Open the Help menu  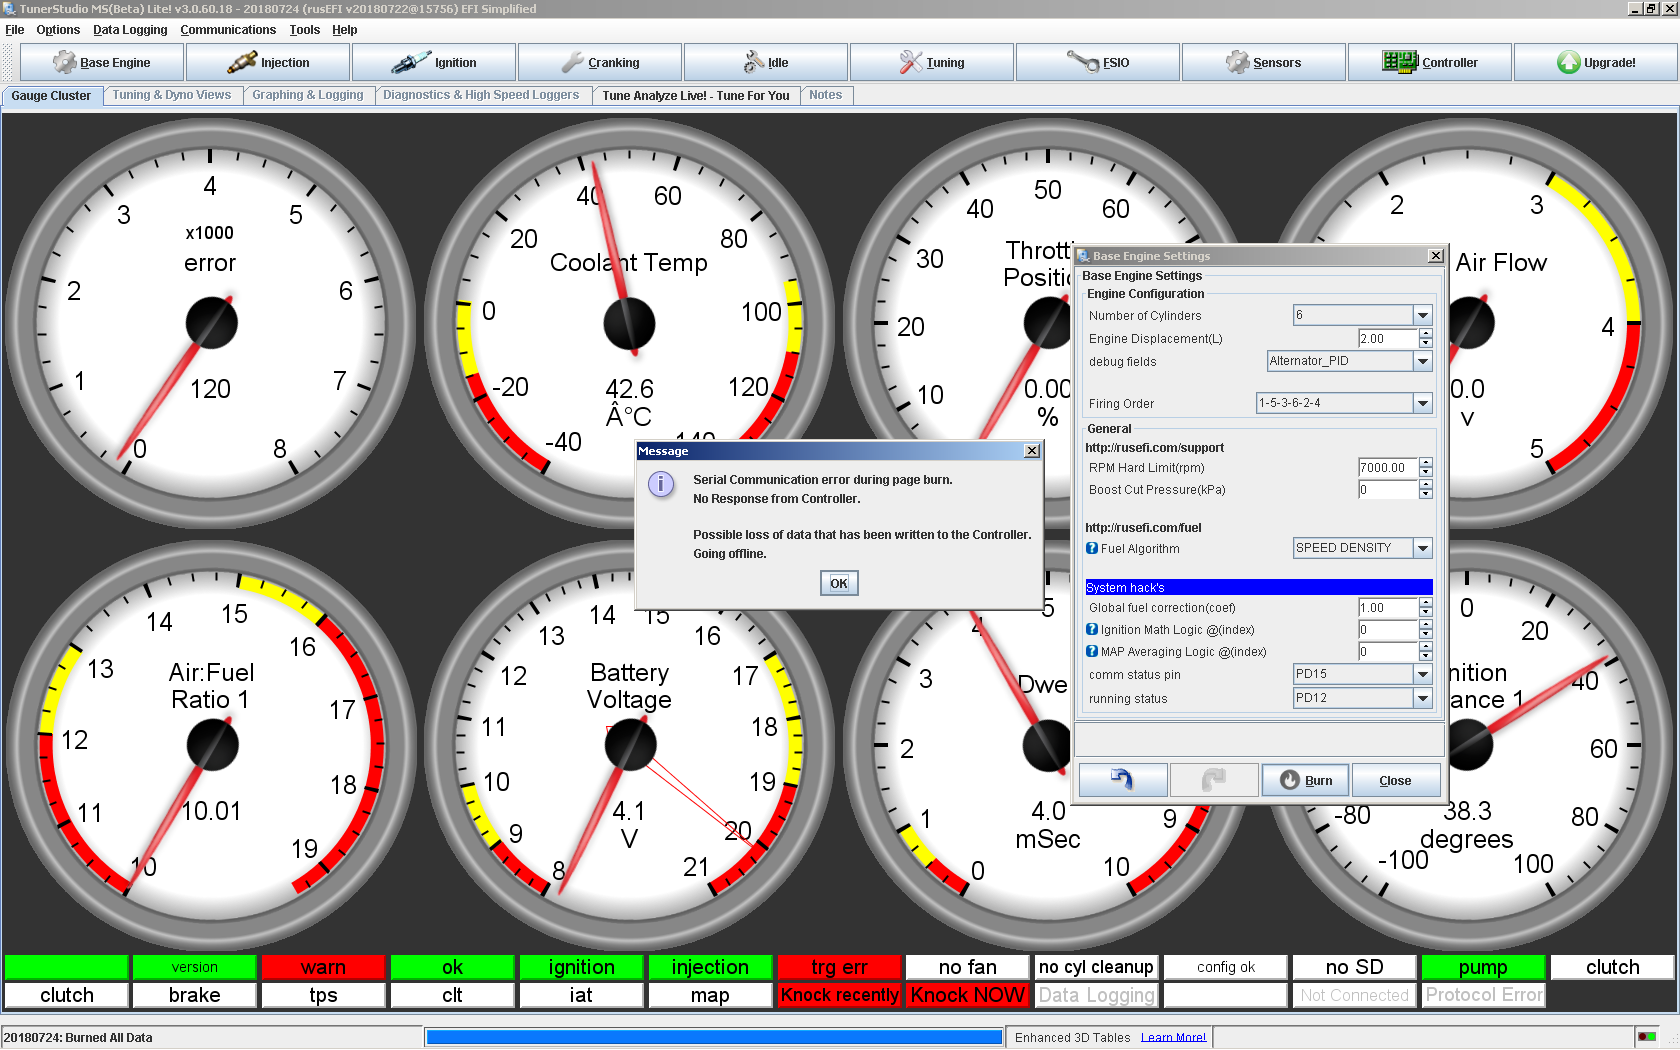click(345, 30)
